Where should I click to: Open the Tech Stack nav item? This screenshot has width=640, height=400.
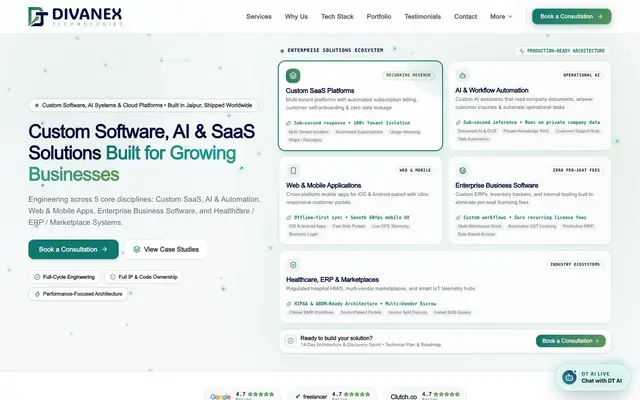click(337, 17)
